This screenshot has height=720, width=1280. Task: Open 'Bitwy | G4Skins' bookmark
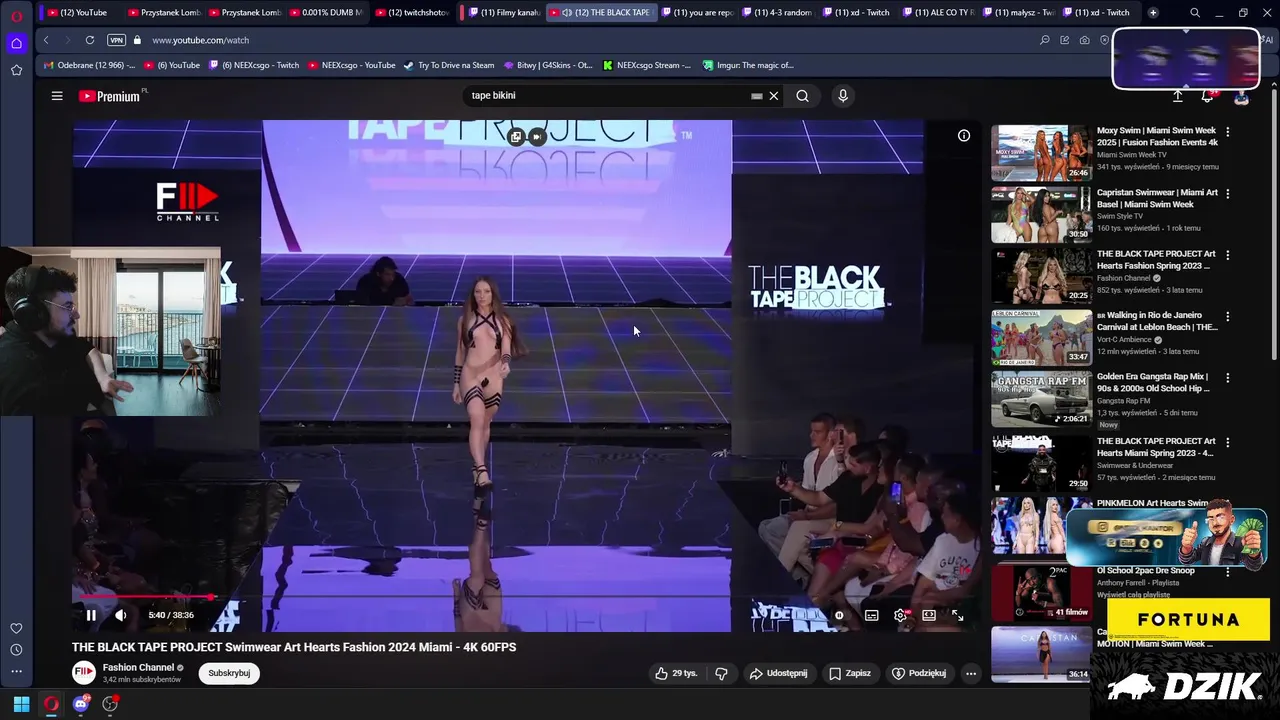[x=549, y=65]
